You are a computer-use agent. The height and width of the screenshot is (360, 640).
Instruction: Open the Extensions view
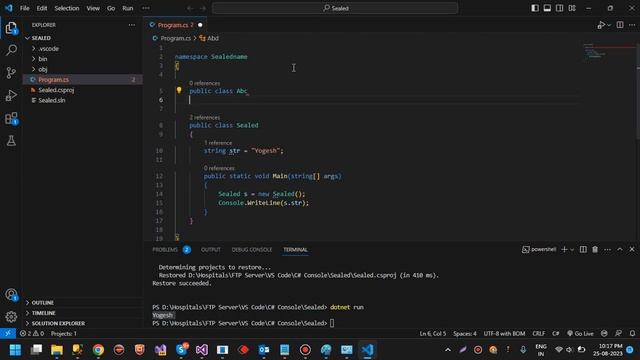click(x=11, y=119)
